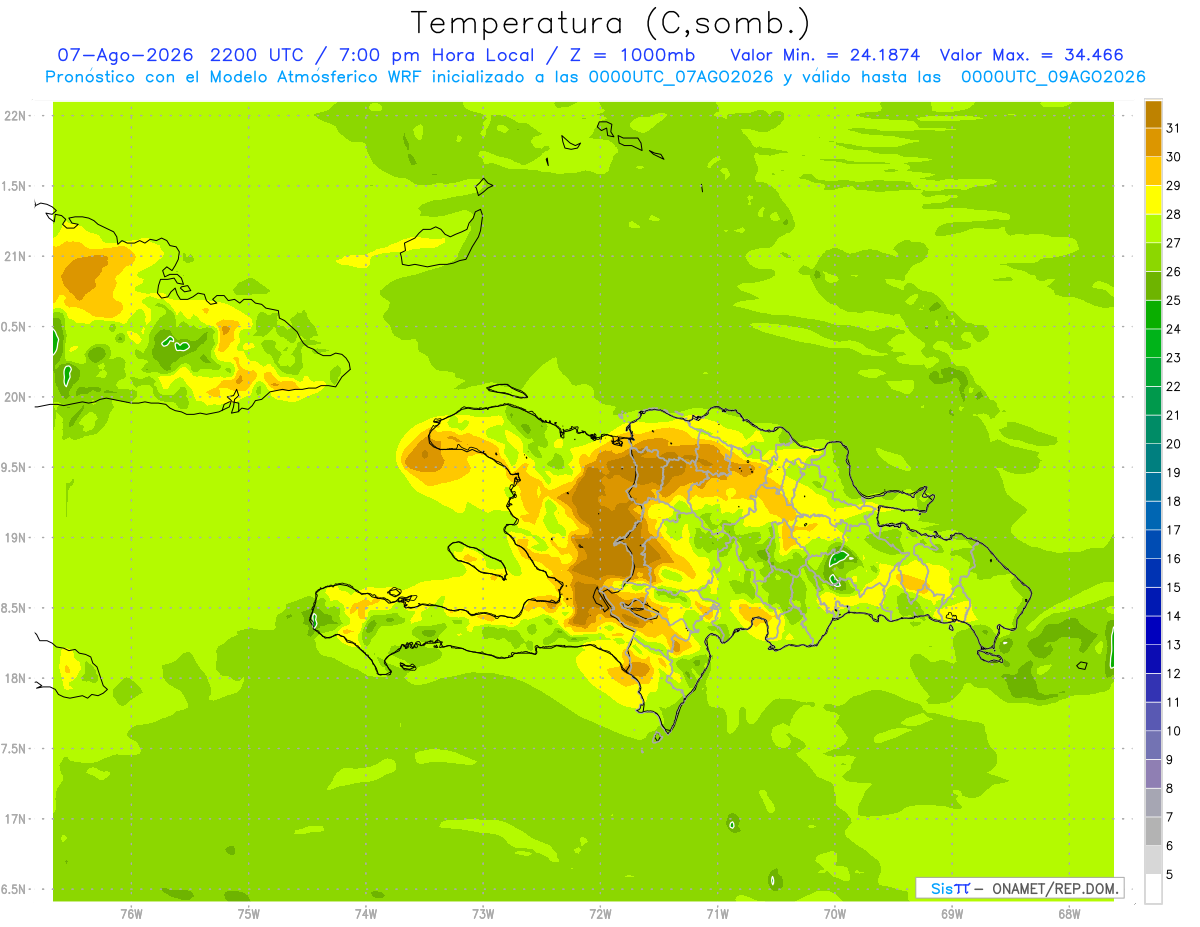Click the gray swatch between 6 and 7
This screenshot has width=1200, height=927.
click(1153, 831)
